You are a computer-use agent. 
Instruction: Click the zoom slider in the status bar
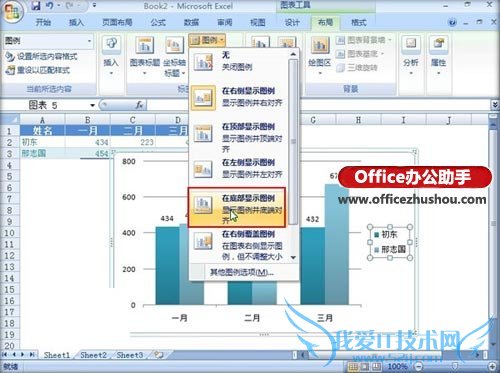pos(455,367)
